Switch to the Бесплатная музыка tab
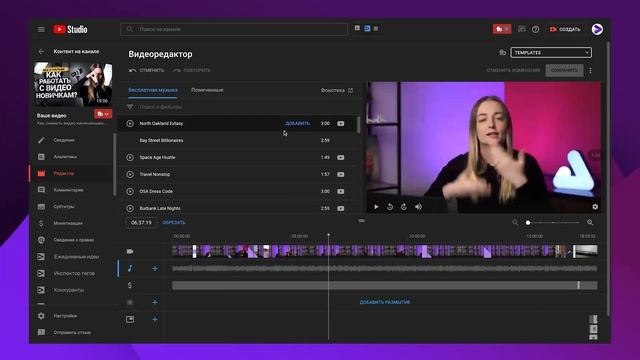Image resolution: width=640 pixels, height=360 pixels. coord(153,90)
